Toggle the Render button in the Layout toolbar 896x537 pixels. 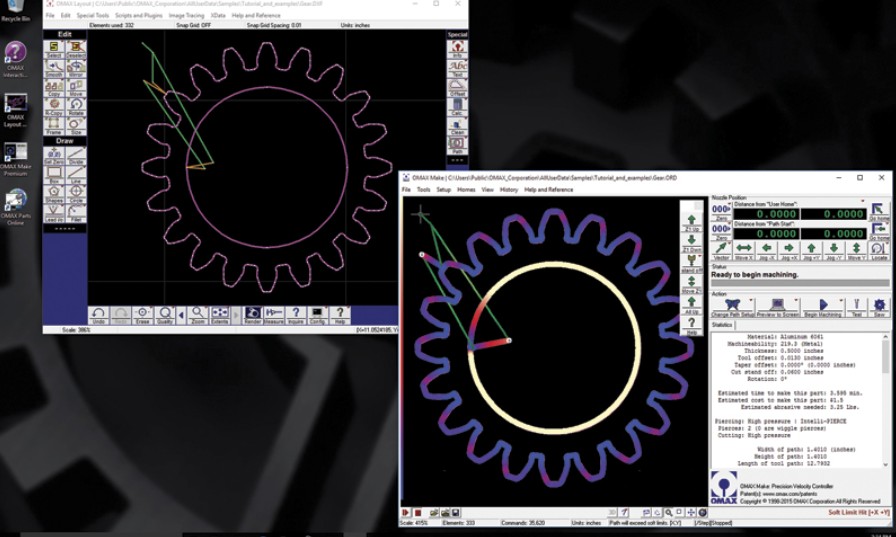pyautogui.click(x=253, y=315)
